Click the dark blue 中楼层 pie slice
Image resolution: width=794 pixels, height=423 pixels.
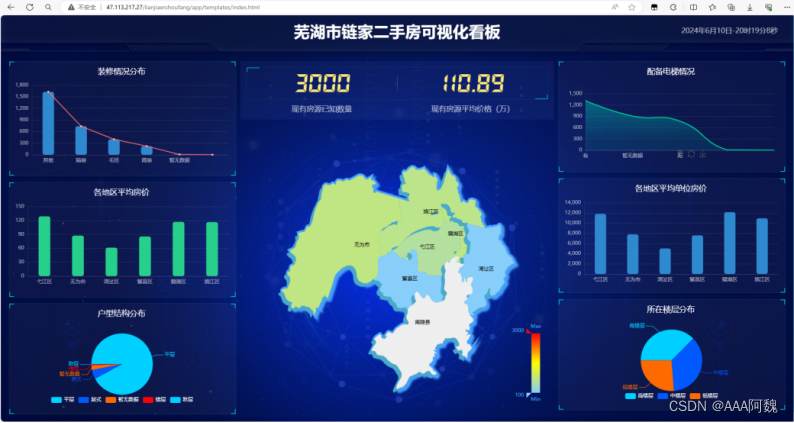pyautogui.click(x=688, y=366)
